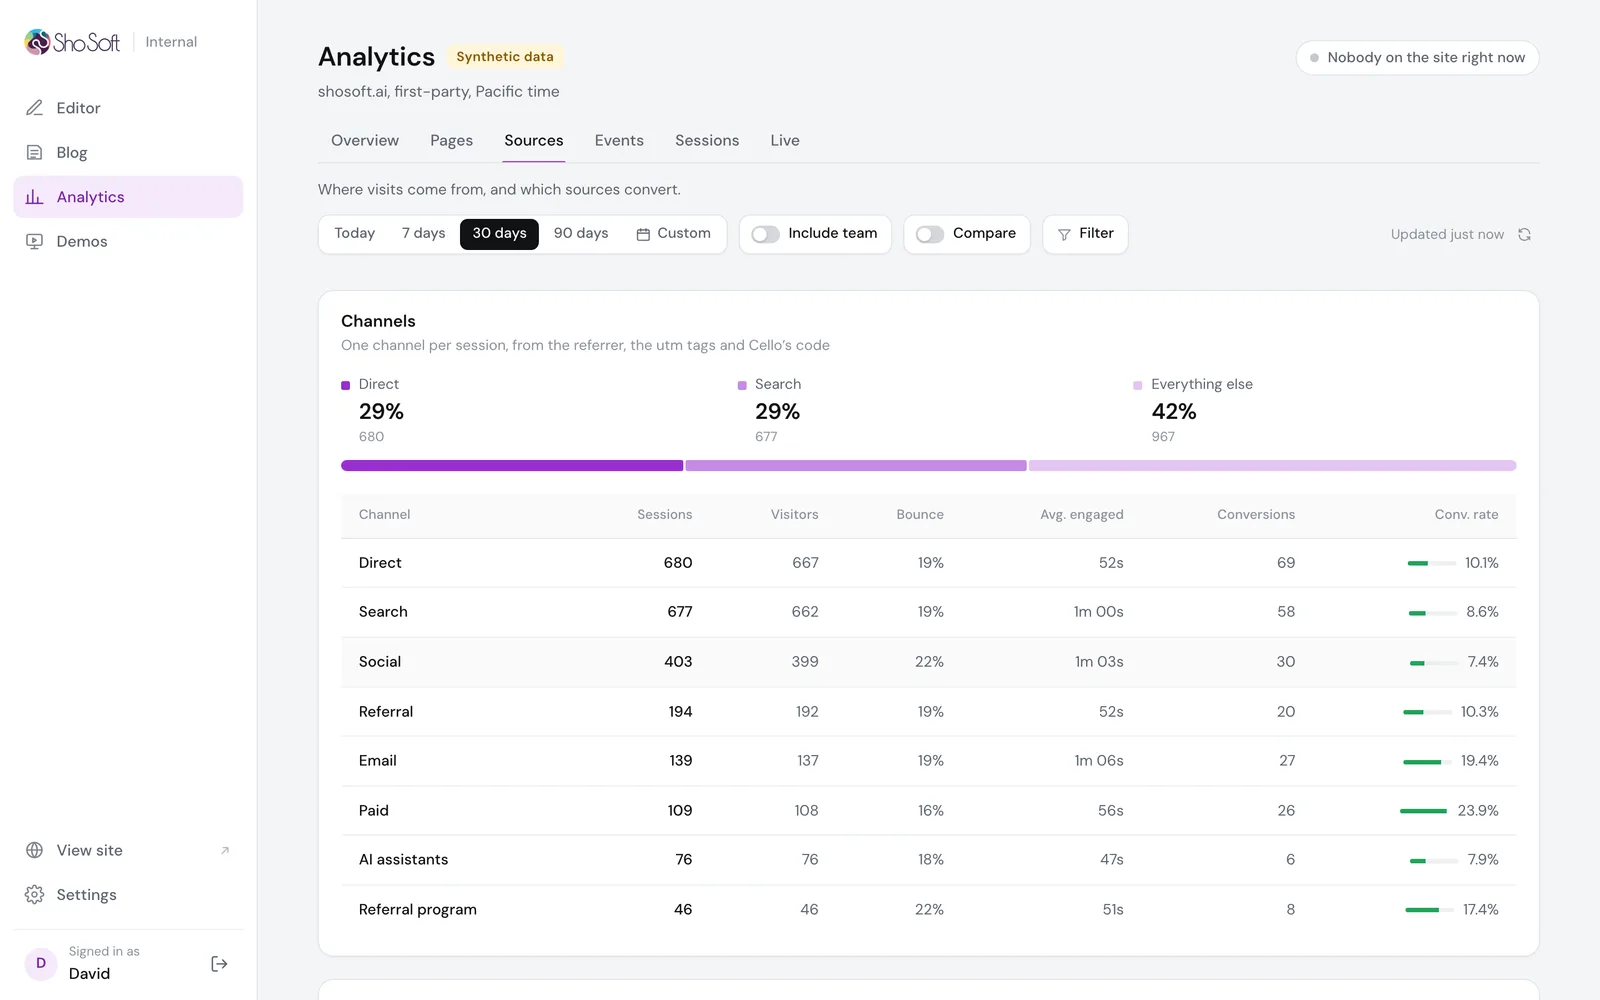
Task: Click the medium purple Search bar segment
Action: [856, 466]
